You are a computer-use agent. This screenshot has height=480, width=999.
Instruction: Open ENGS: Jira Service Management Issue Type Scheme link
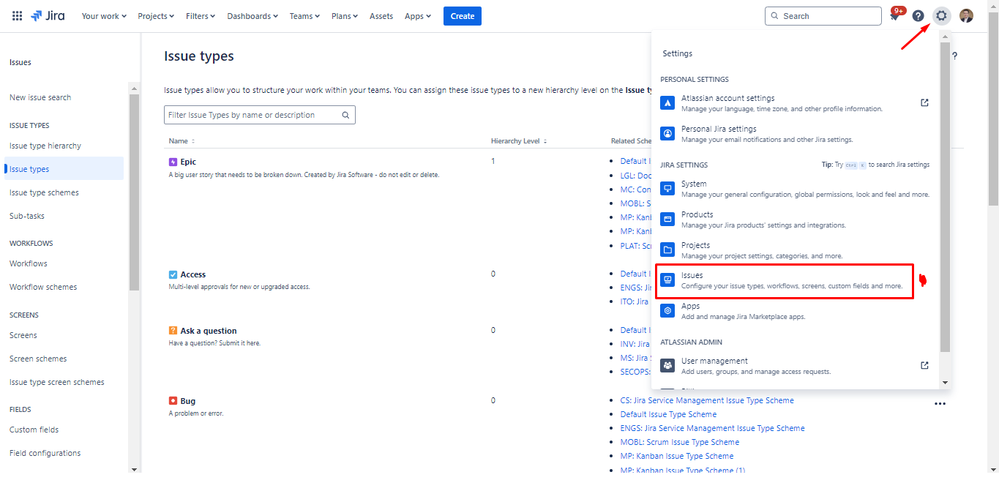tap(712, 428)
